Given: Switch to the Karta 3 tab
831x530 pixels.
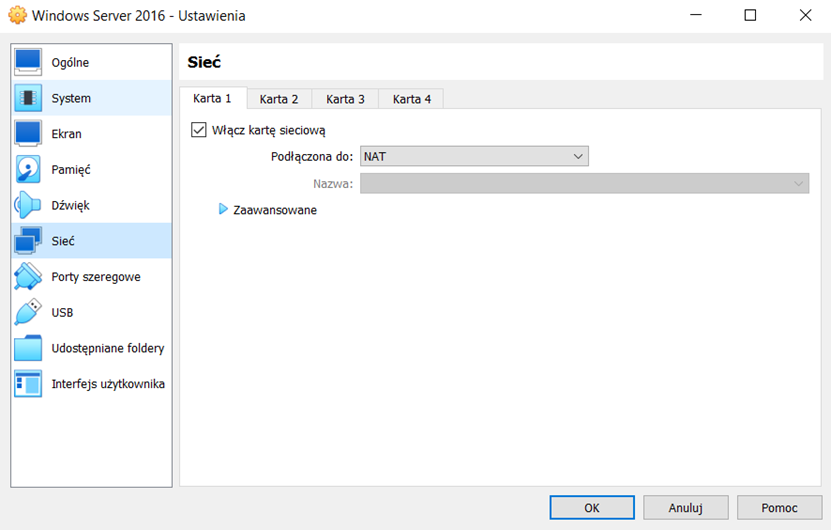Looking at the screenshot, I should click(346, 99).
